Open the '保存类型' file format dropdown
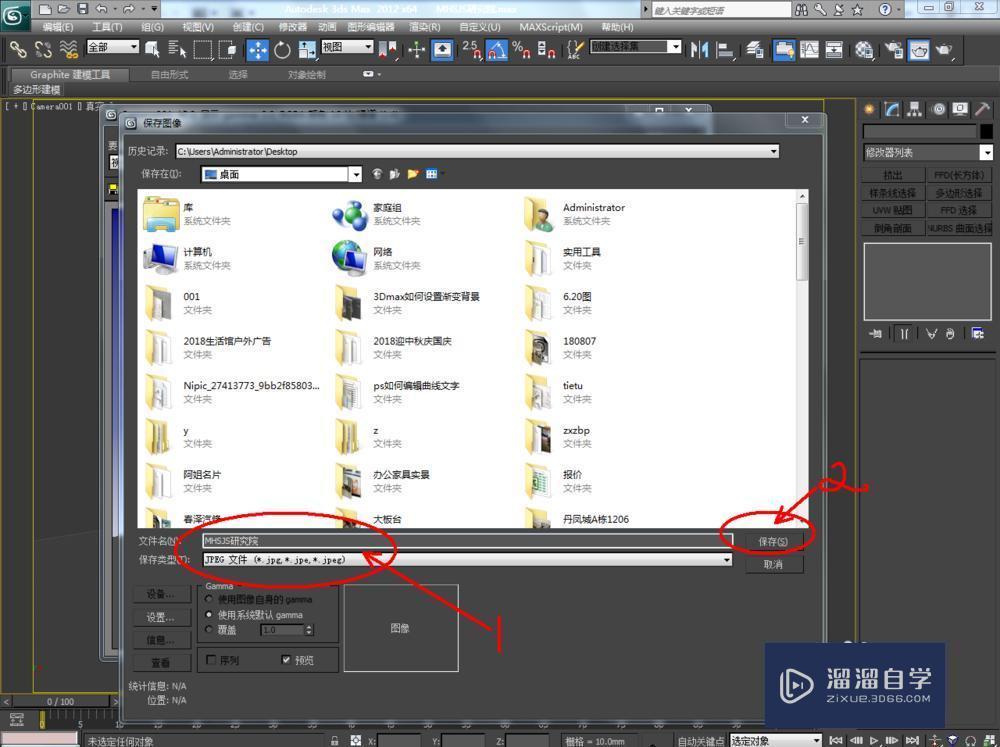The image size is (1000, 747). [x=727, y=559]
